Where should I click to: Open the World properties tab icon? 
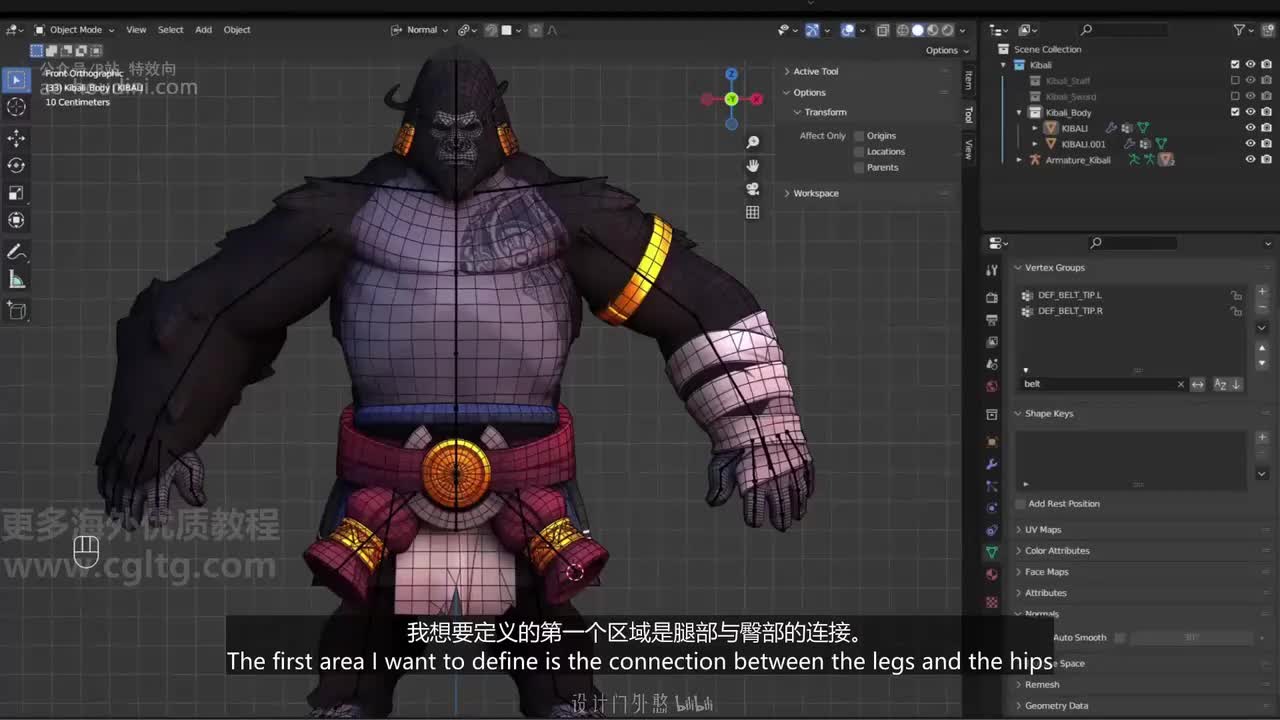coord(992,386)
